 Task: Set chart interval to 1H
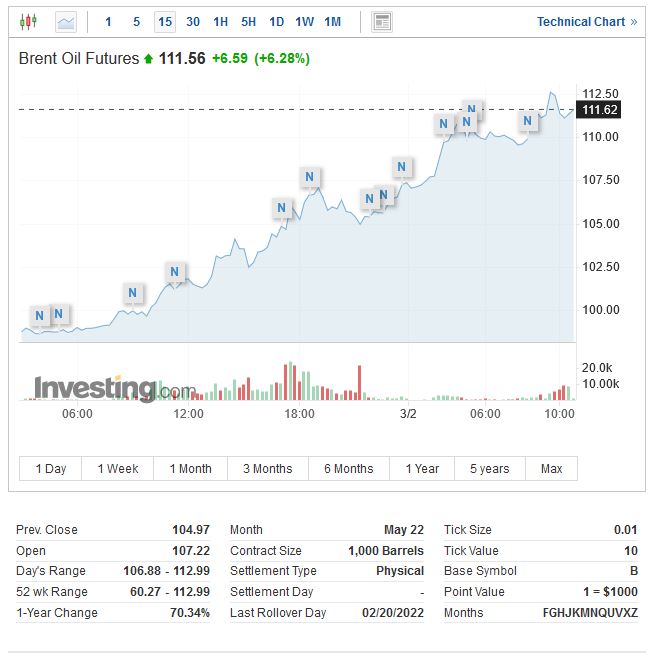click(221, 21)
